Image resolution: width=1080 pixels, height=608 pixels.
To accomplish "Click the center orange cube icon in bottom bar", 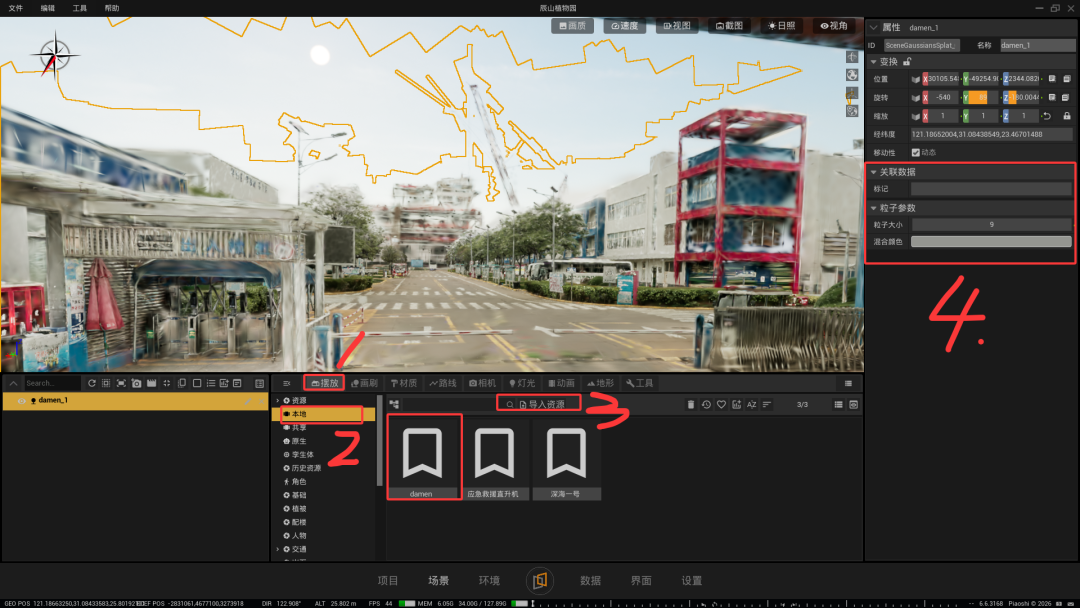I will (540, 580).
